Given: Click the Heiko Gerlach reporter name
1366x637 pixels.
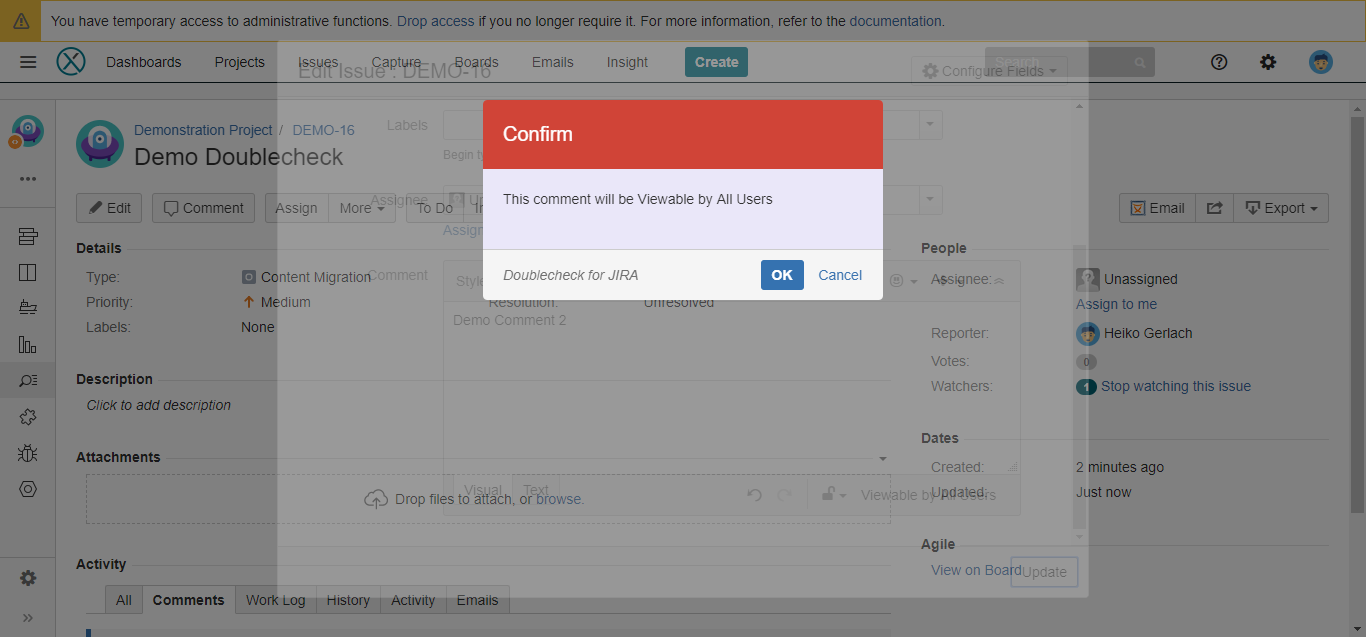Looking at the screenshot, I should pos(1148,333).
